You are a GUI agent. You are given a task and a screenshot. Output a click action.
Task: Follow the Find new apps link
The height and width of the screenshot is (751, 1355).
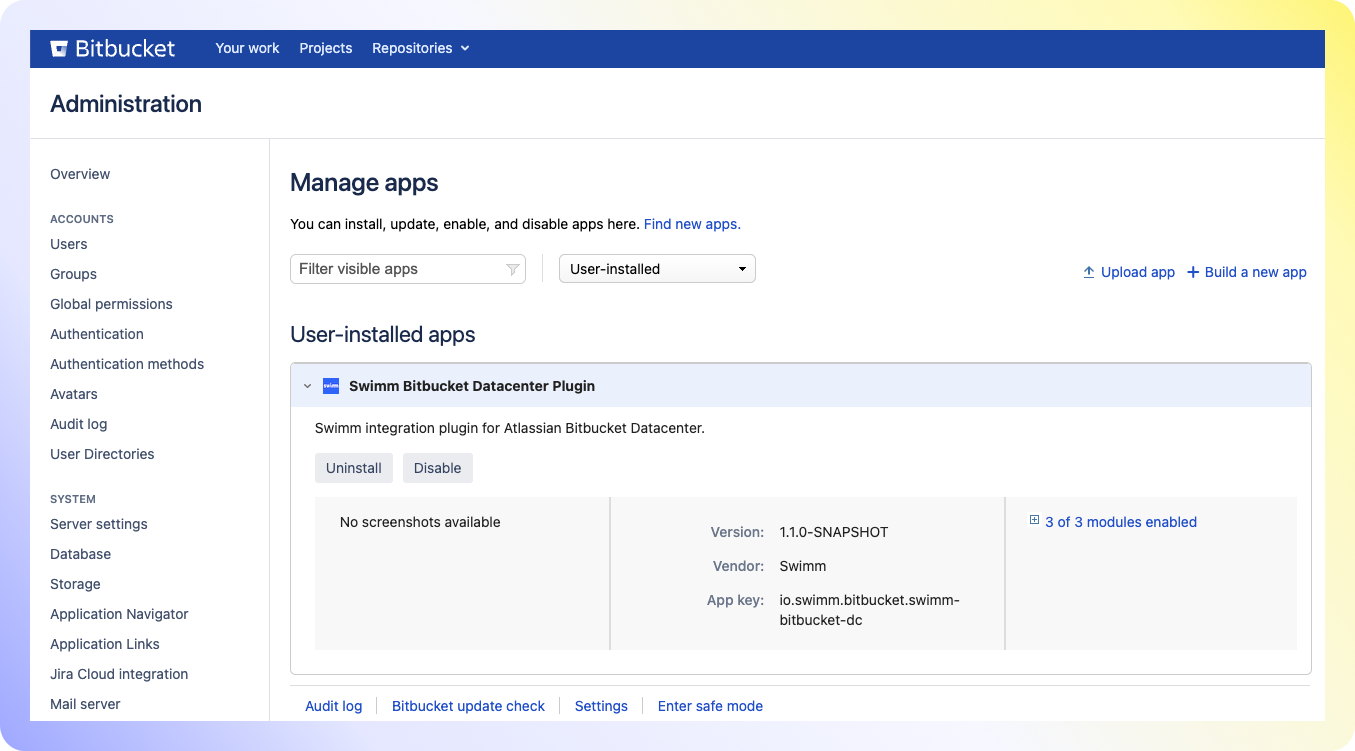[692, 224]
